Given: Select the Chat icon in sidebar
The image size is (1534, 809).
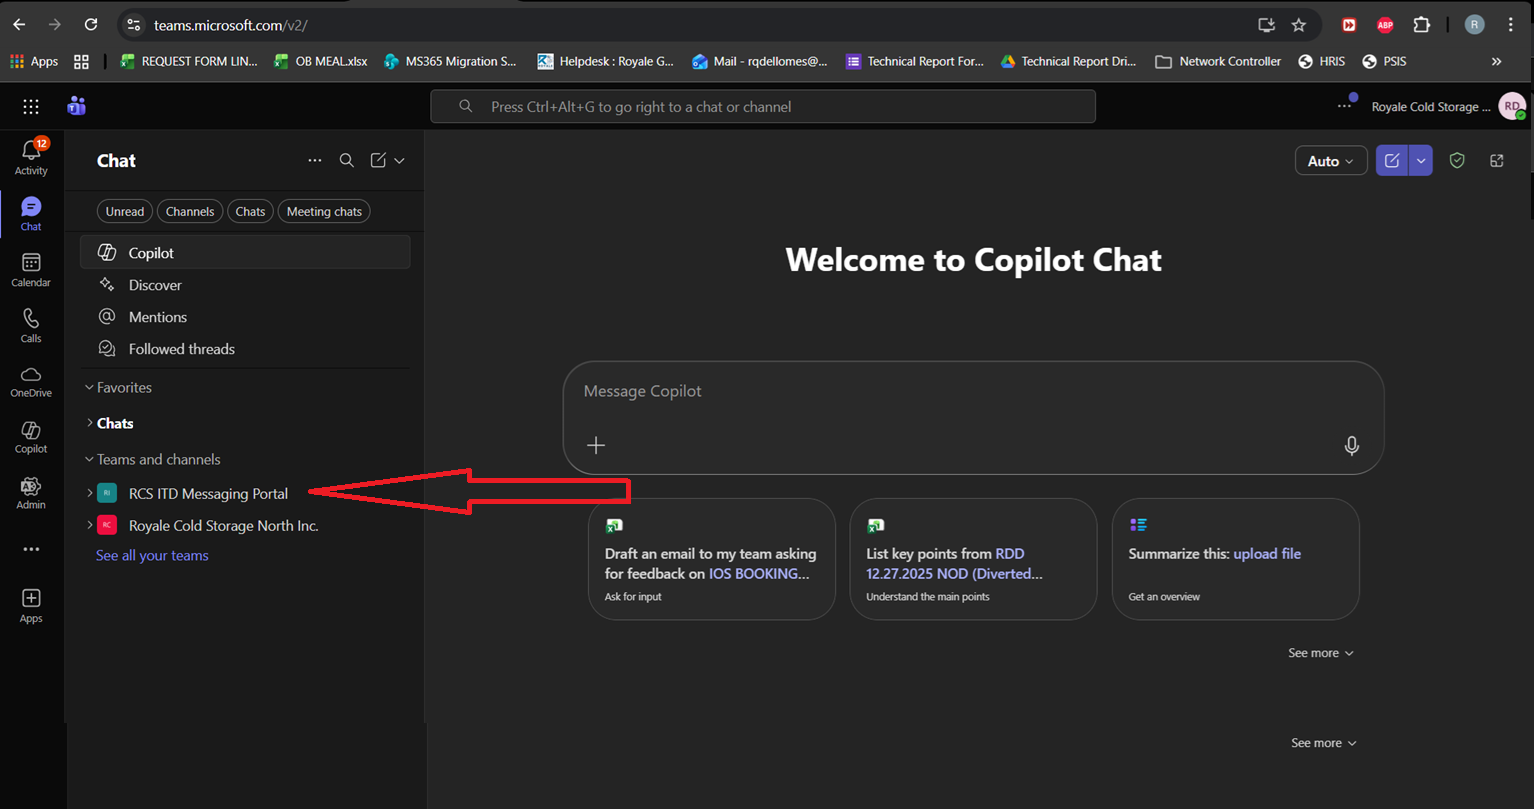Looking at the screenshot, I should [x=31, y=213].
